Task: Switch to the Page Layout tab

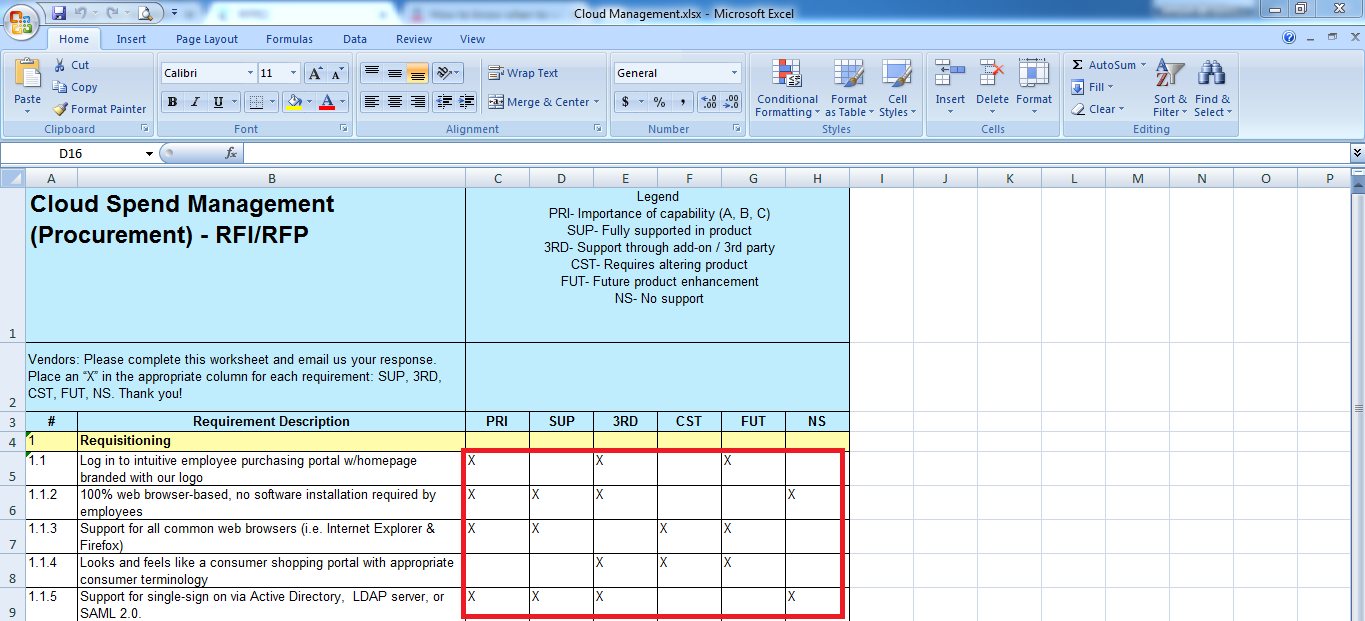Action: 207,39
